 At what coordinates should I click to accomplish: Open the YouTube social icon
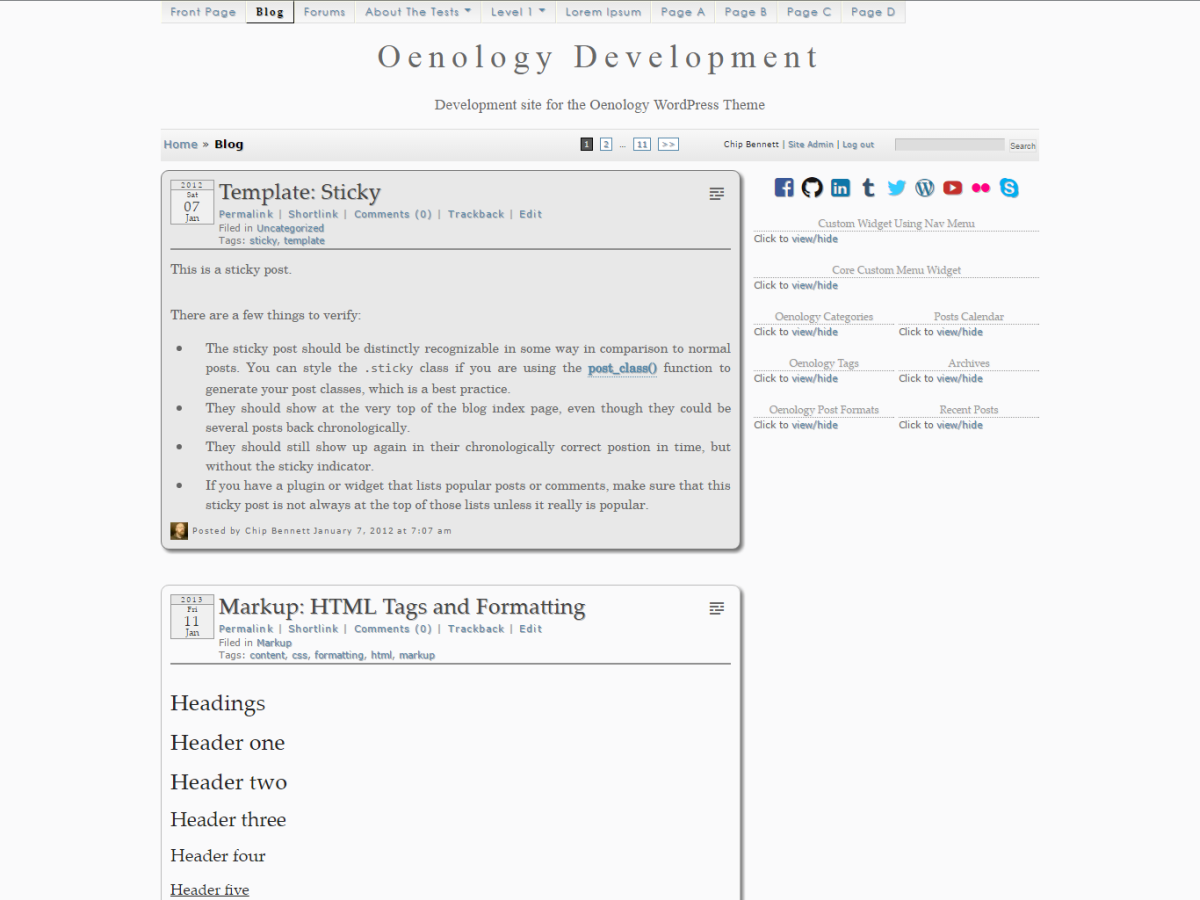952,187
